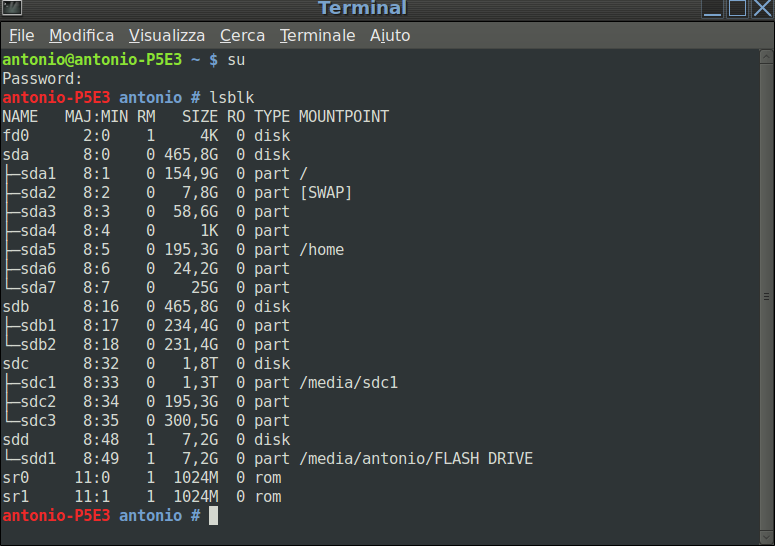Click the Terminal title bar text
The width and height of the screenshot is (775, 546).
[x=362, y=9]
